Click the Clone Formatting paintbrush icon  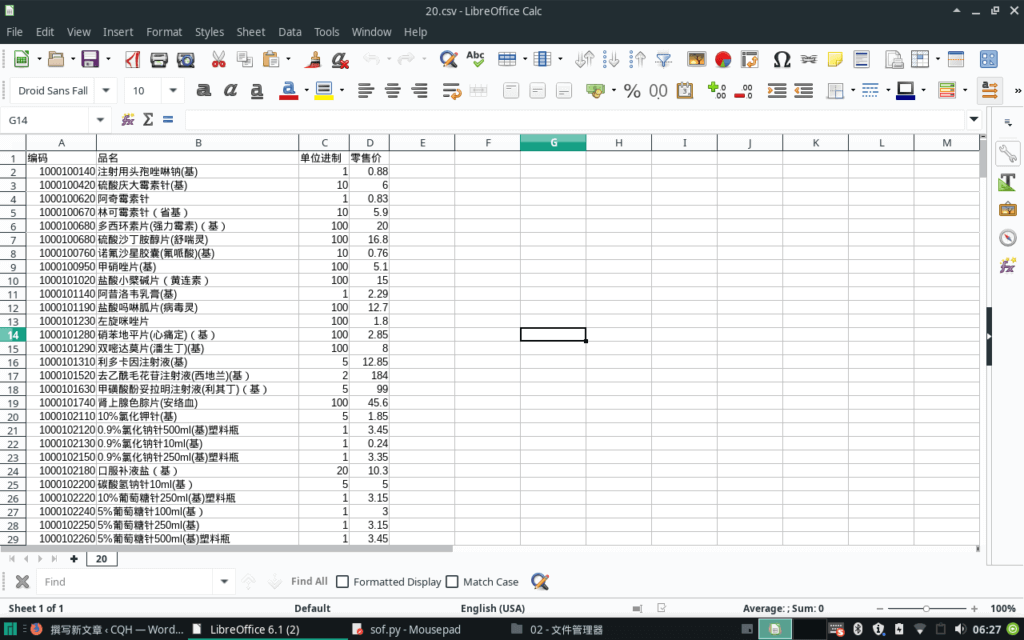coord(313,59)
